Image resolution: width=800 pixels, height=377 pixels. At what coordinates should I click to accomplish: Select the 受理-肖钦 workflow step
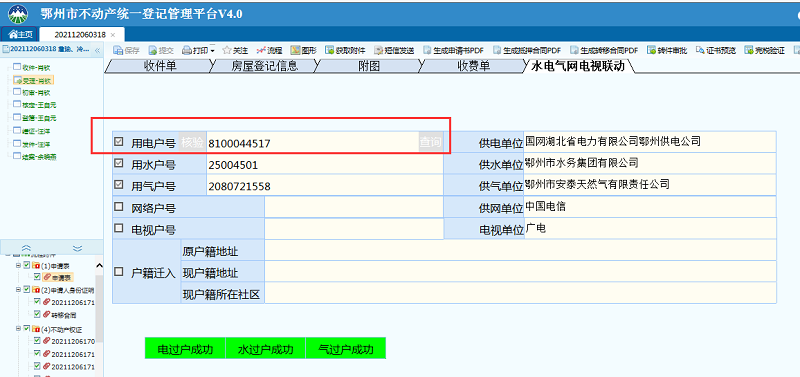click(33, 80)
